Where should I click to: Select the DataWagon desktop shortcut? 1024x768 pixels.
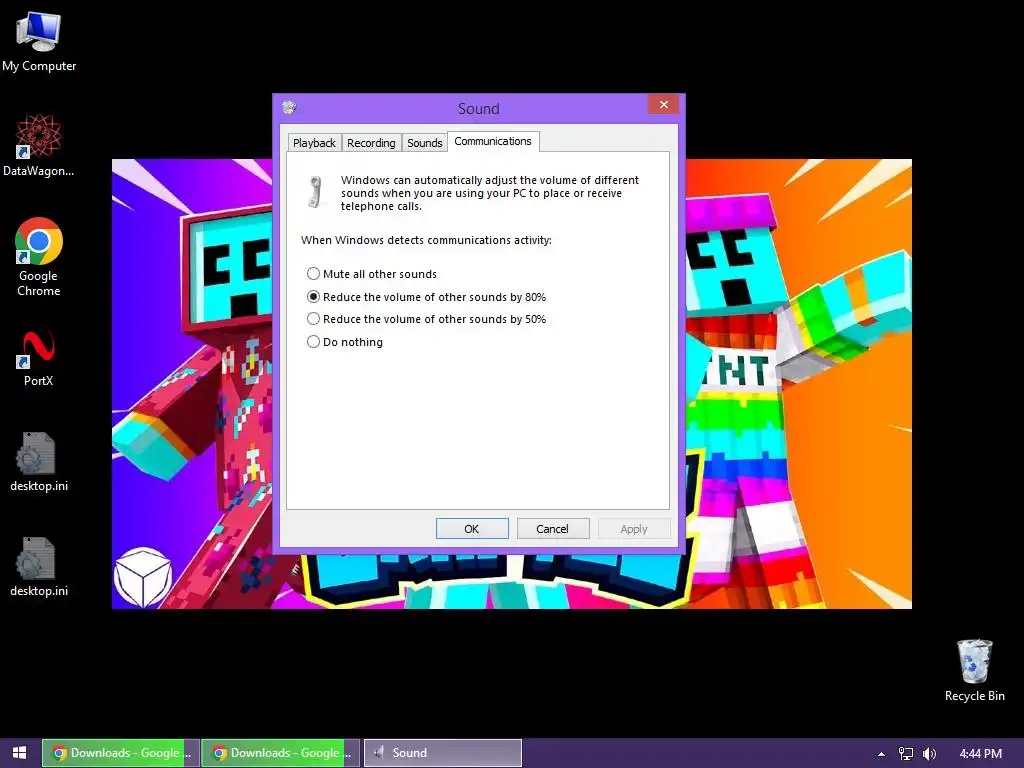tap(39, 145)
